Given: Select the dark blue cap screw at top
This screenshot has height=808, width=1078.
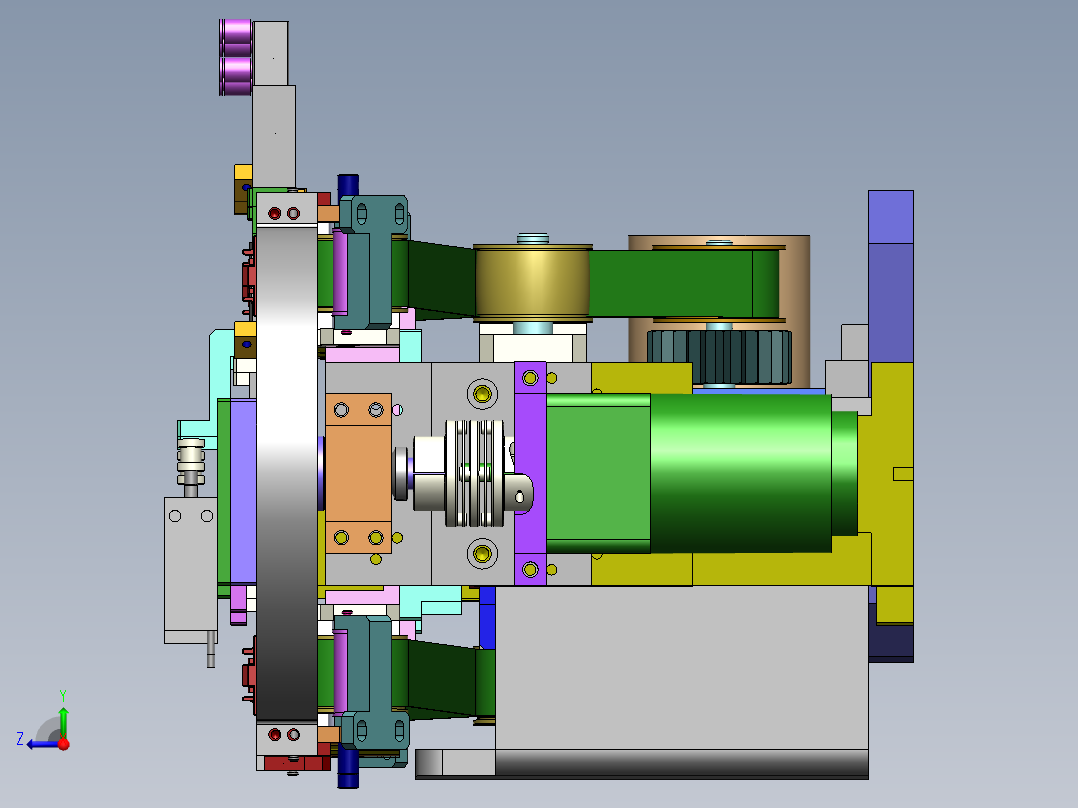Looking at the screenshot, I should pyautogui.click(x=347, y=185).
